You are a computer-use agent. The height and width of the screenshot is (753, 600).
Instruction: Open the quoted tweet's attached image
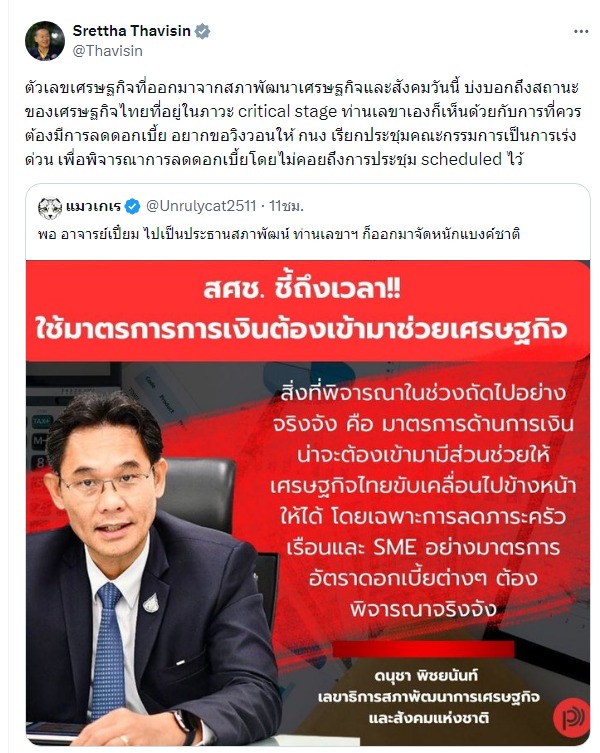tap(308, 503)
